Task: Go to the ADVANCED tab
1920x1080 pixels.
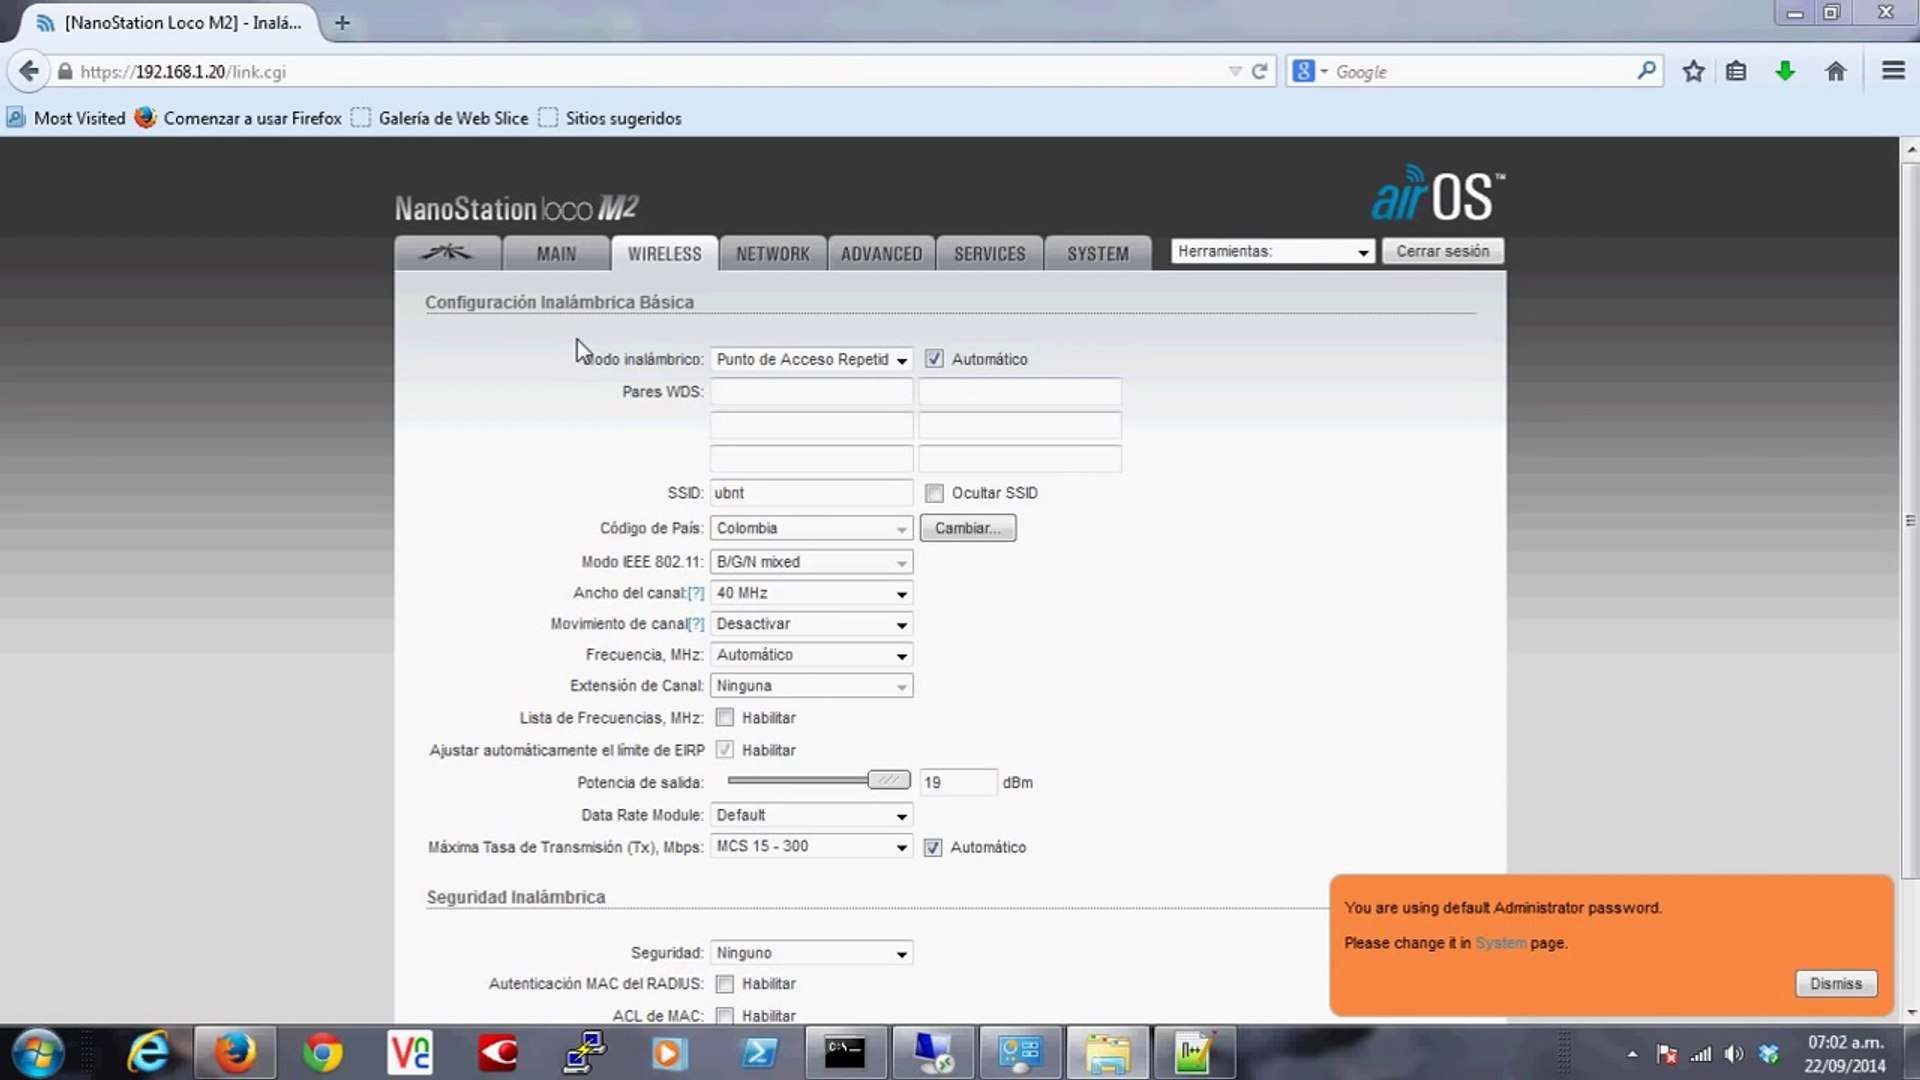Action: coord(881,253)
